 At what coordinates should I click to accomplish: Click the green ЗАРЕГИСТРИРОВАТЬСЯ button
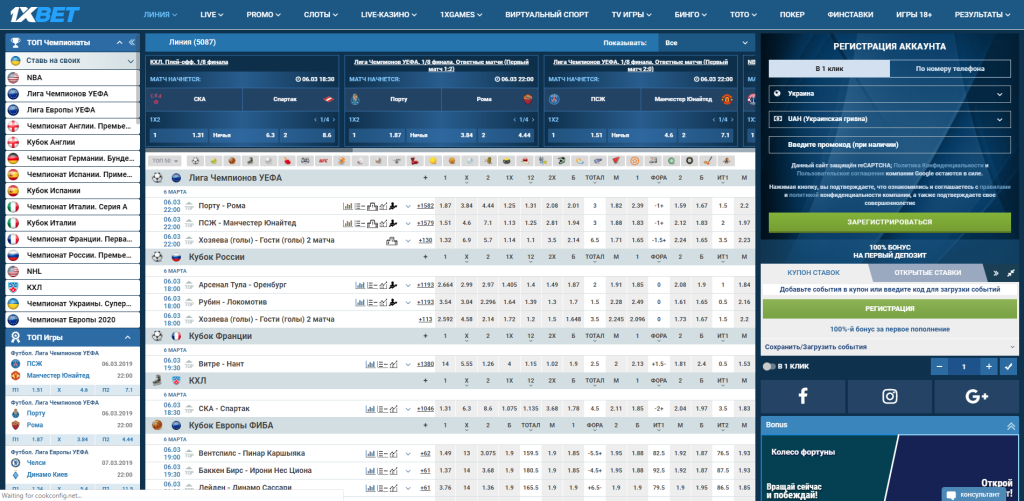tap(889, 222)
